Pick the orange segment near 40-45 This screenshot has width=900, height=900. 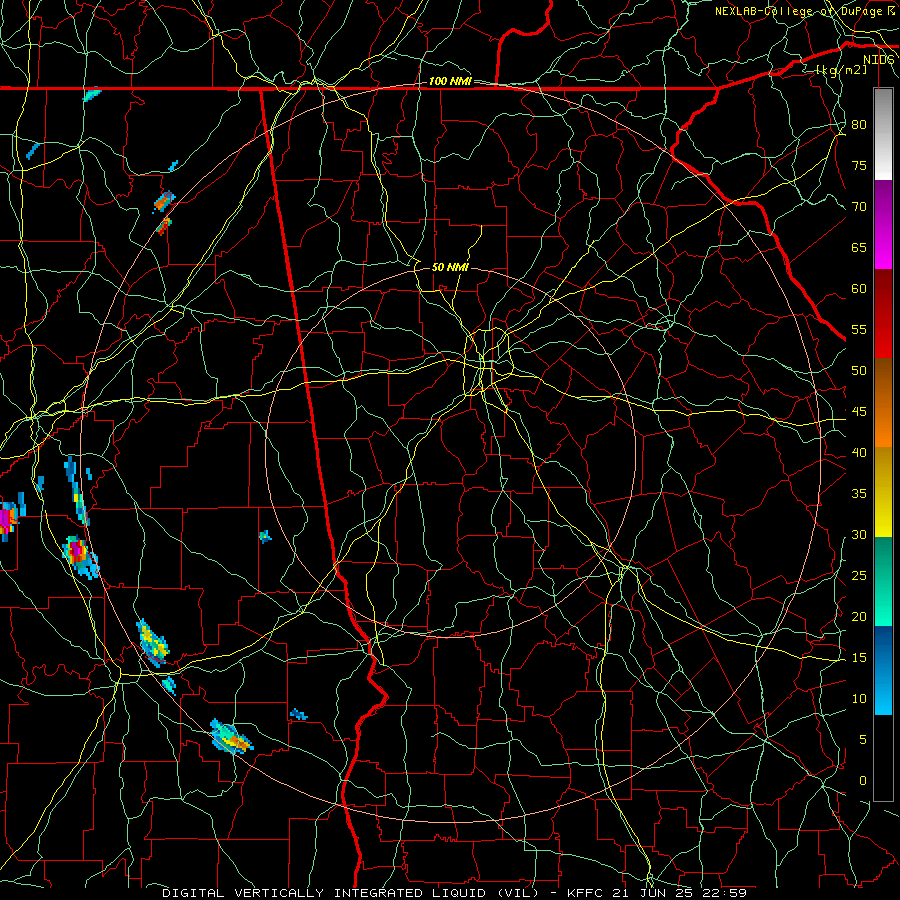click(883, 425)
